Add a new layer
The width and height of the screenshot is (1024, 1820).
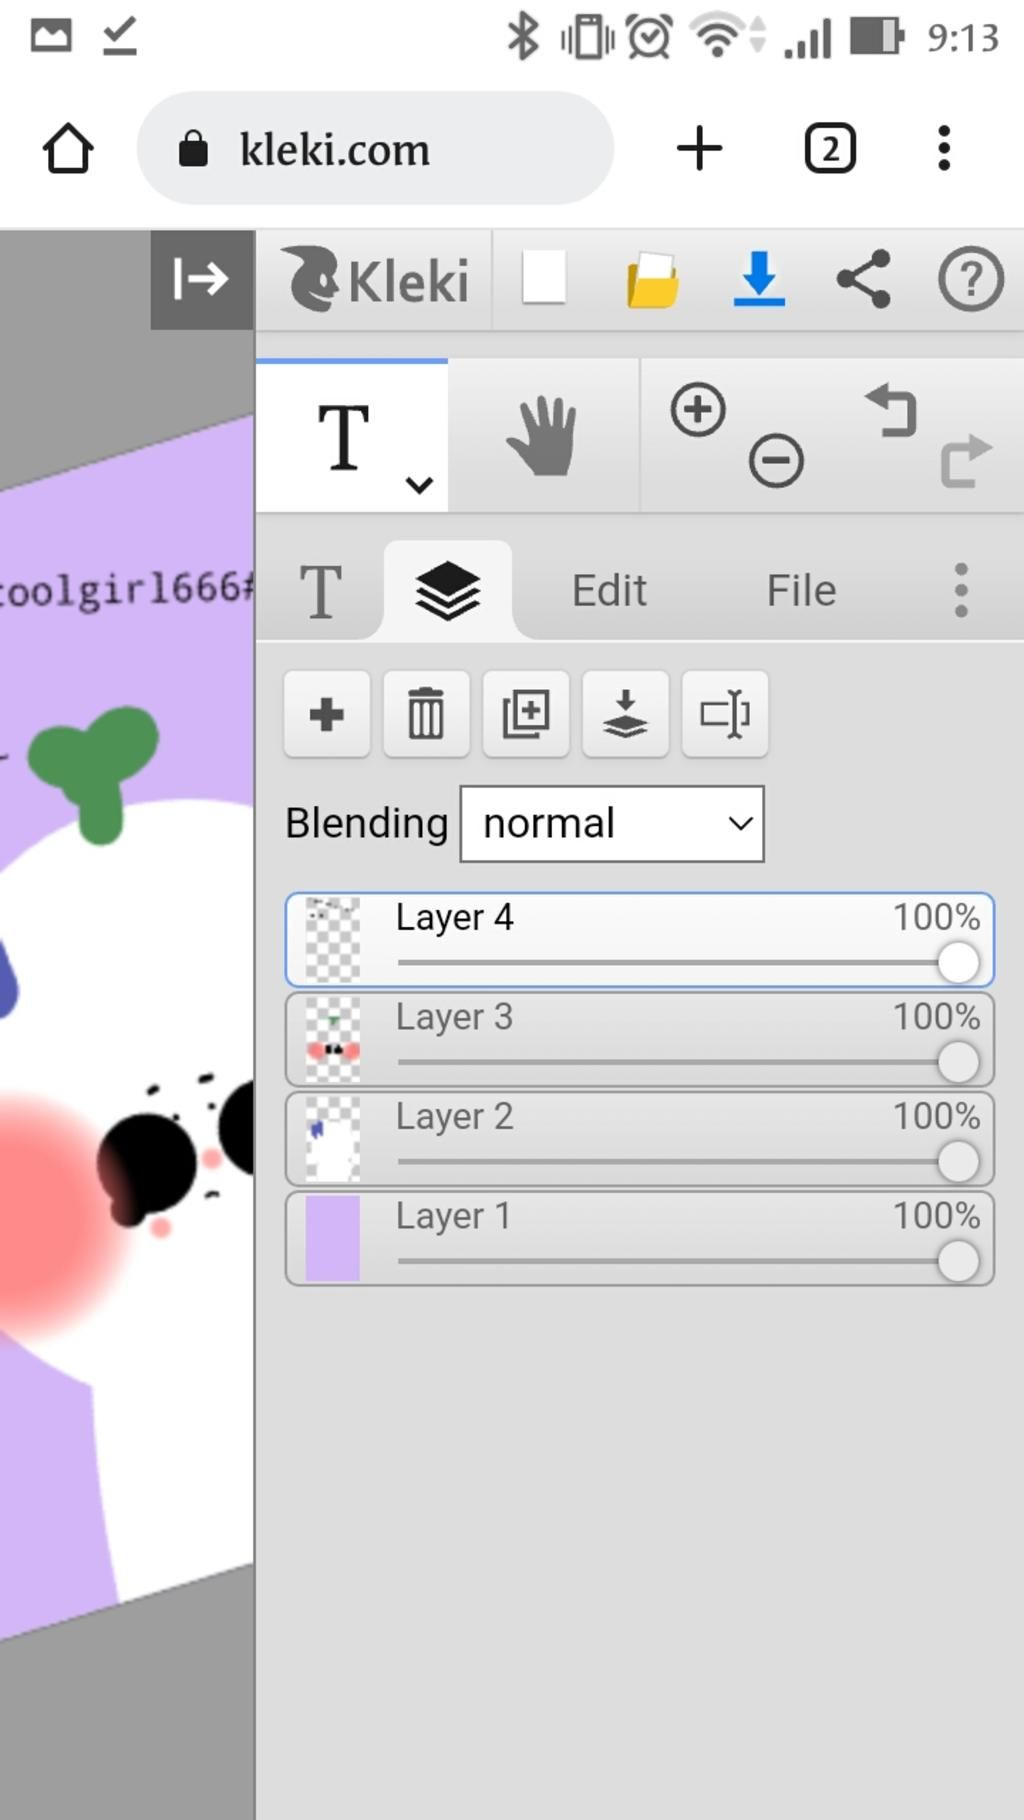(327, 714)
